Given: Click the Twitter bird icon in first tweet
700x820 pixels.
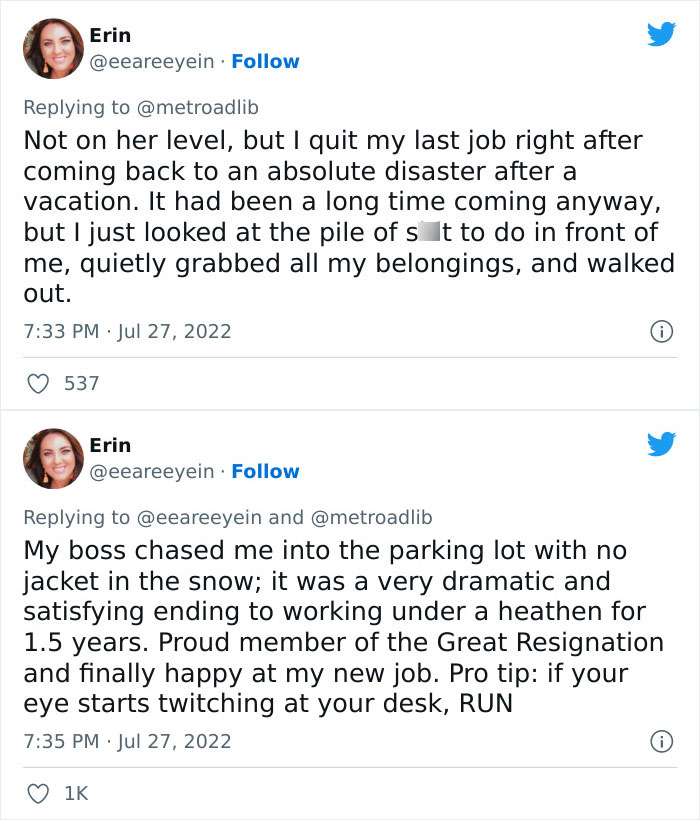Looking at the screenshot, I should click(x=661, y=35).
